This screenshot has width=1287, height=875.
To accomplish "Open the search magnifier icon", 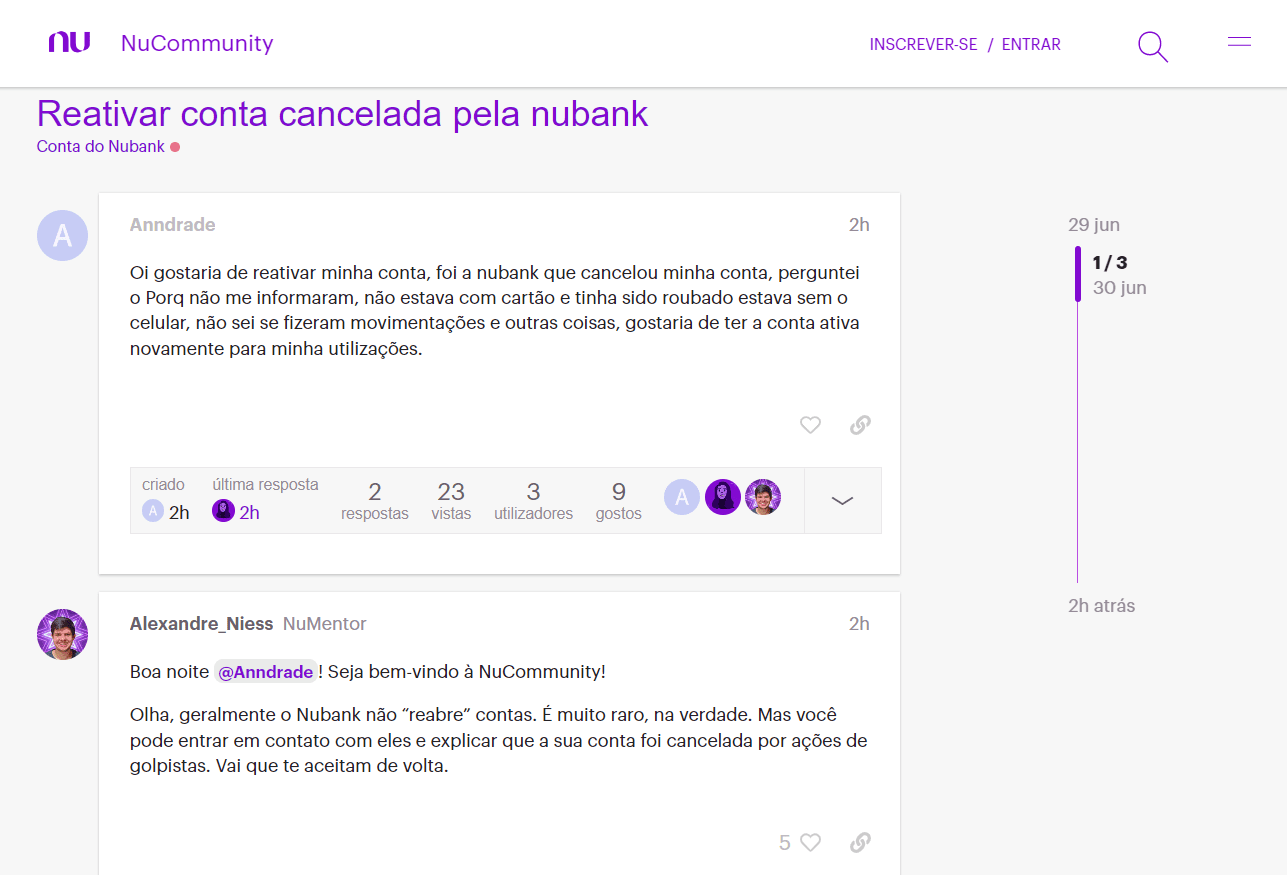I will (x=1153, y=46).
